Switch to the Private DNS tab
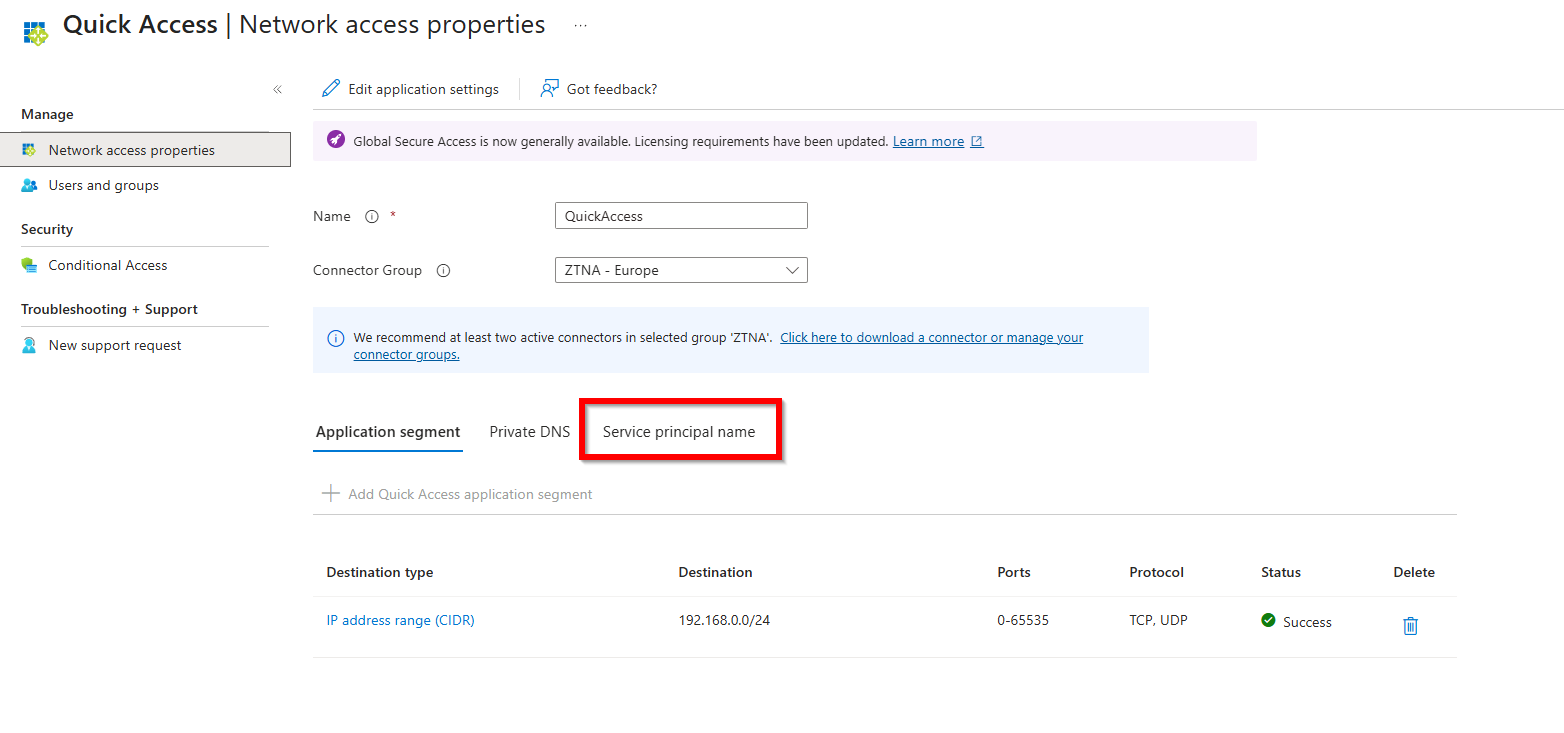The image size is (1564, 733). [x=529, y=432]
